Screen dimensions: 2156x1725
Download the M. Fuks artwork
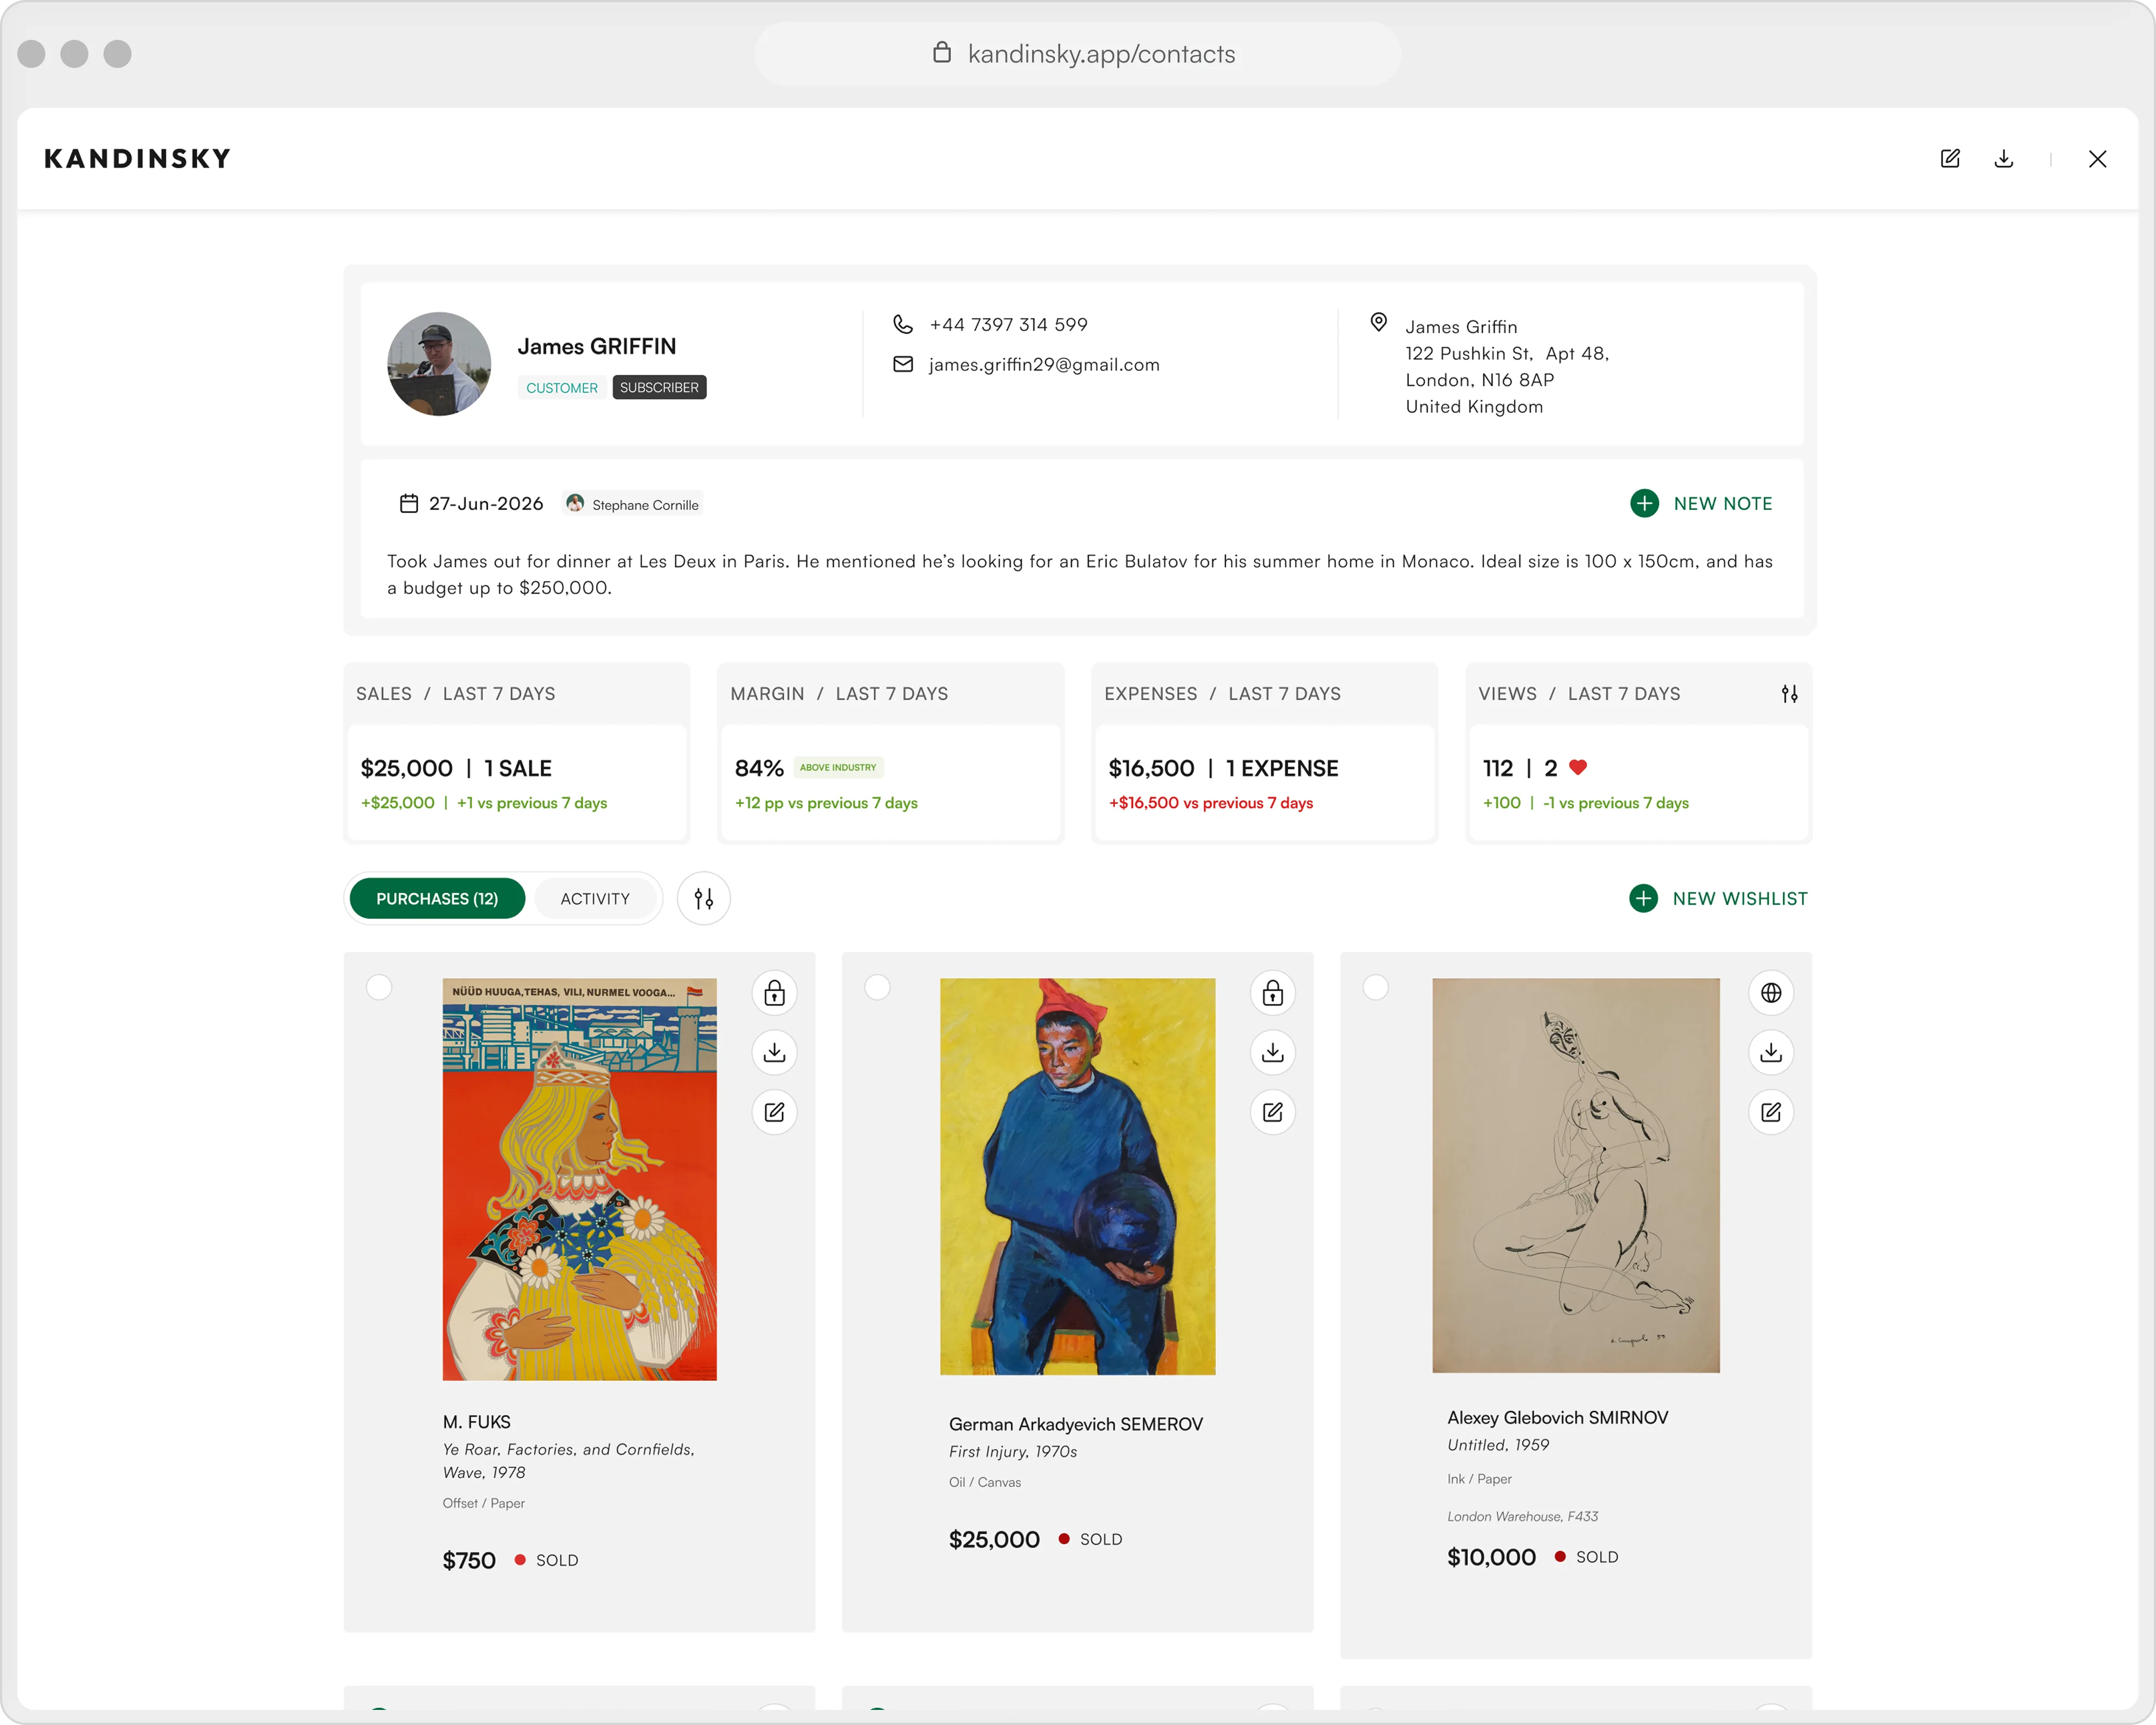(x=774, y=1052)
